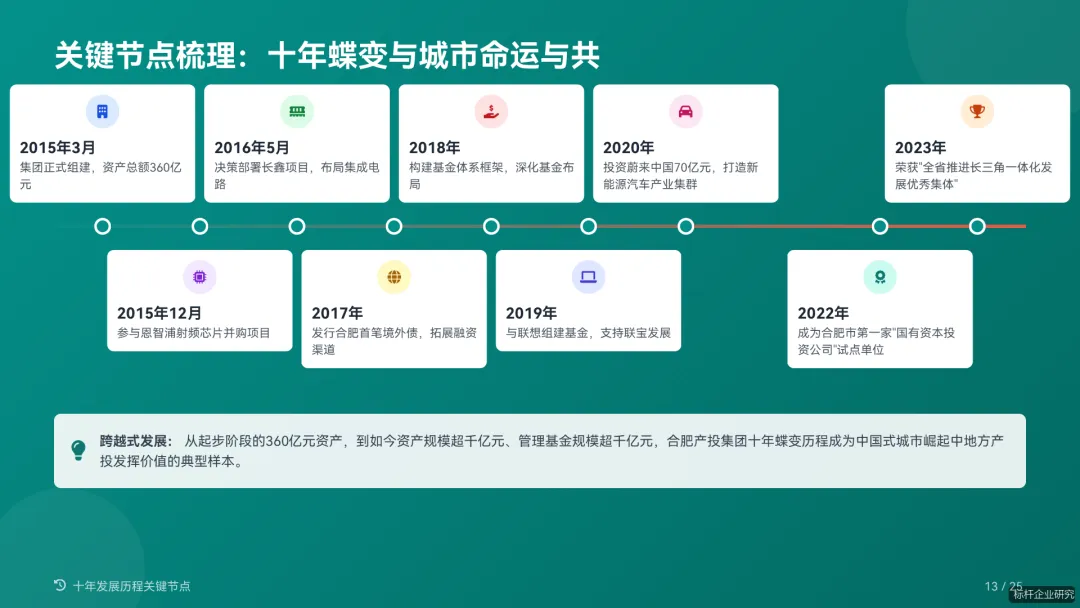Click text 荣获全省推进长三角一体化发展优秀集体

click(973, 176)
